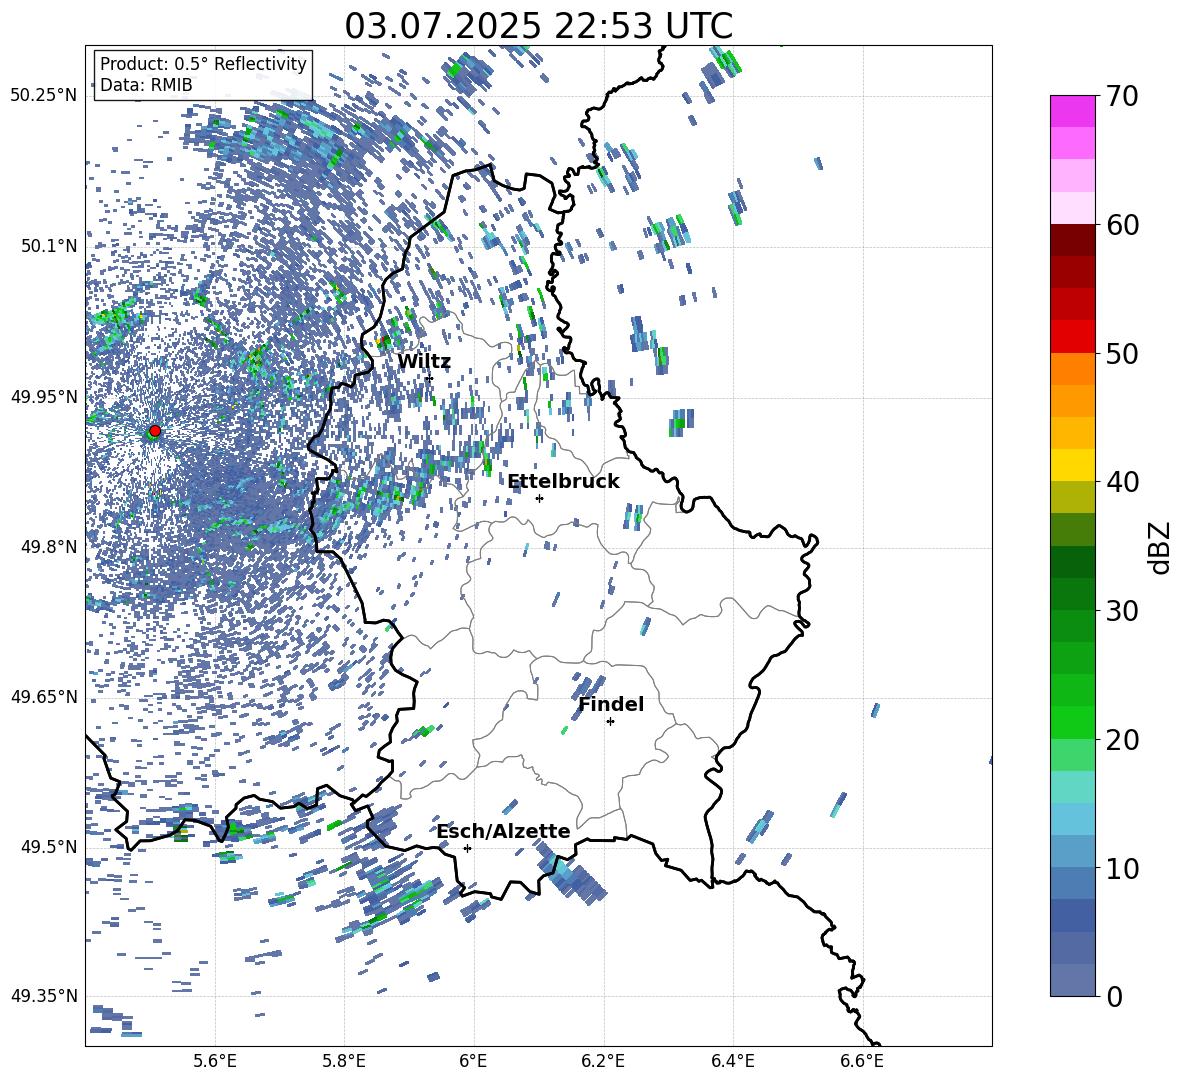The height and width of the screenshot is (1081, 1184).
Task: Click the Ettelbruck city label
Action: pos(563,481)
